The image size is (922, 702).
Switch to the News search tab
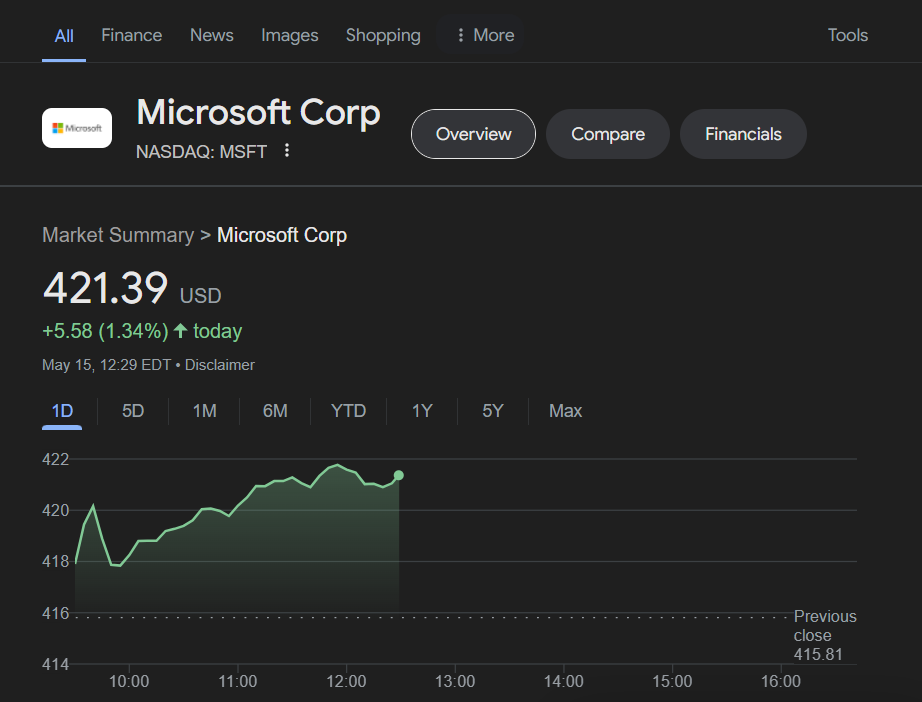point(211,35)
